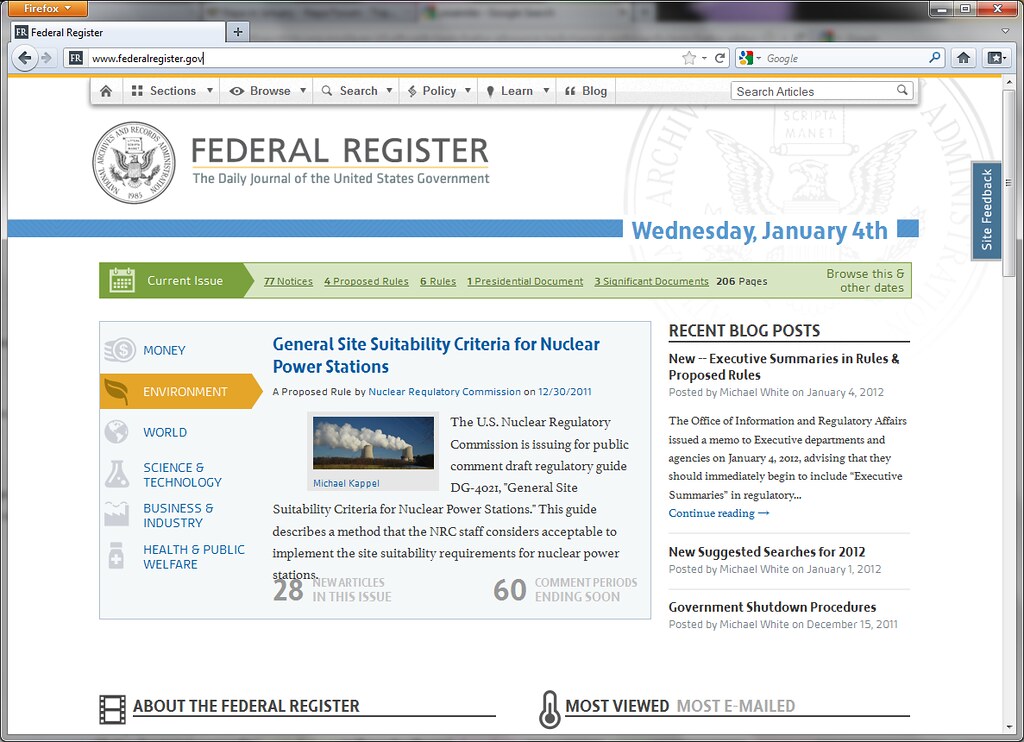Open the 4 Proposed Rules link

click(x=366, y=281)
